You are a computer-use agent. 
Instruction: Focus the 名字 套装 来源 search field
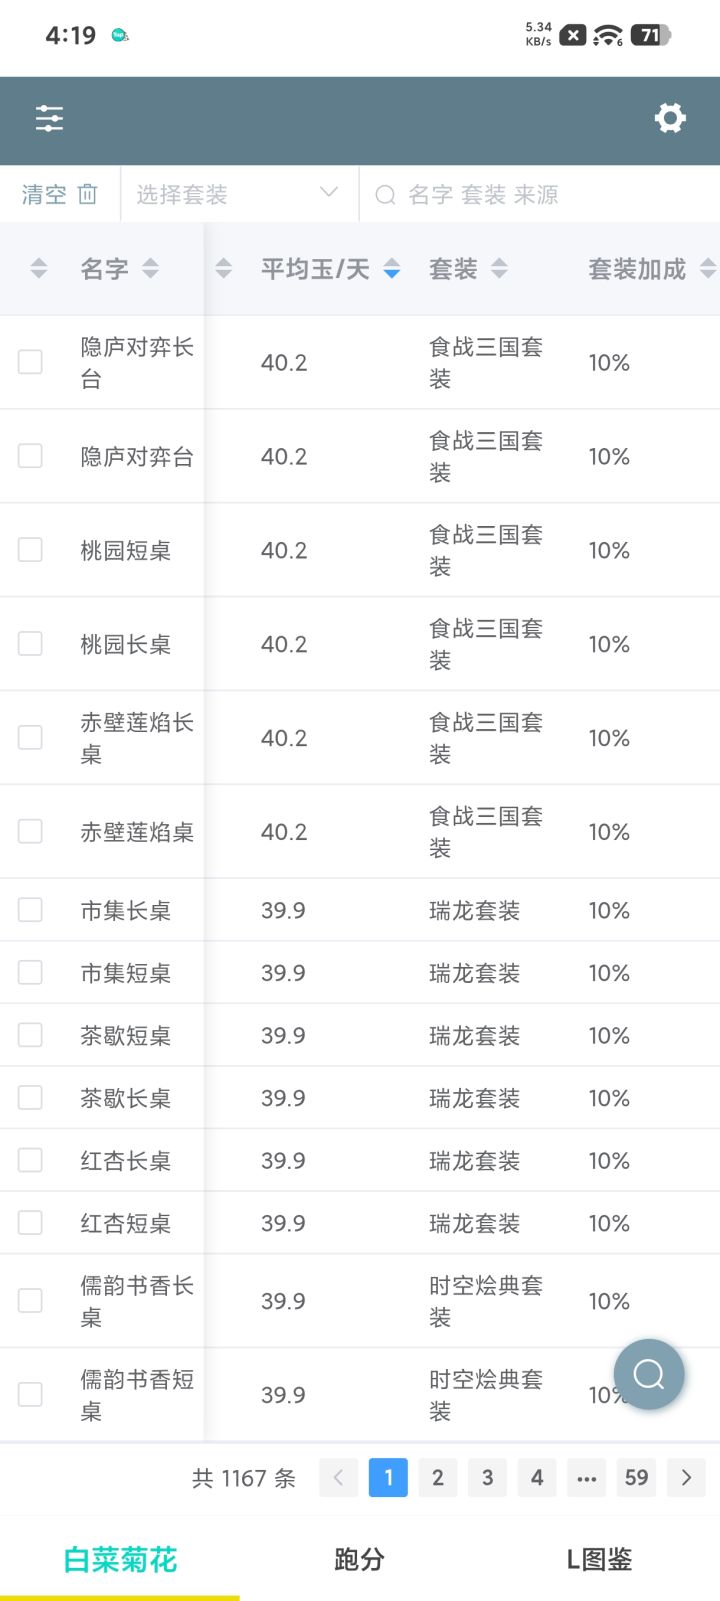tap(540, 194)
